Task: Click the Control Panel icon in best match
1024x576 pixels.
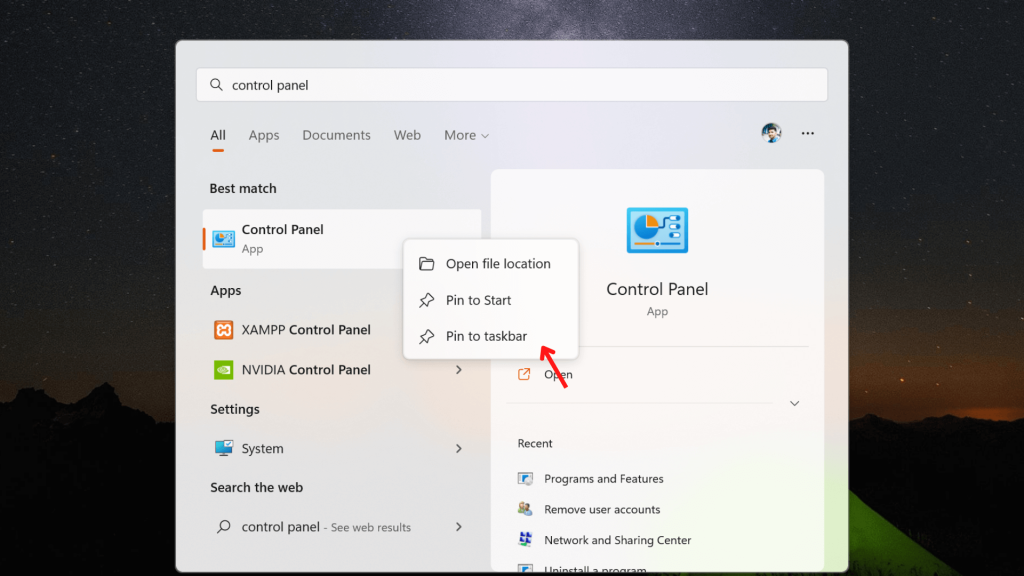Action: point(223,239)
